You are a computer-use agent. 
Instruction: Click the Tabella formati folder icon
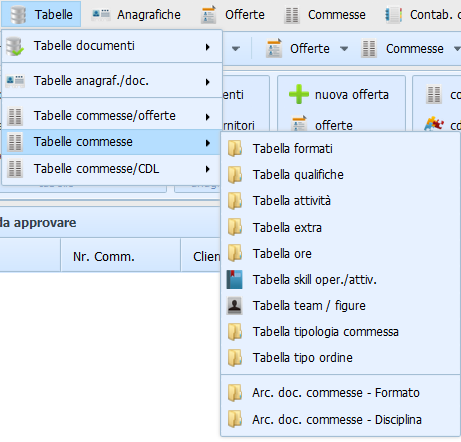(235, 149)
